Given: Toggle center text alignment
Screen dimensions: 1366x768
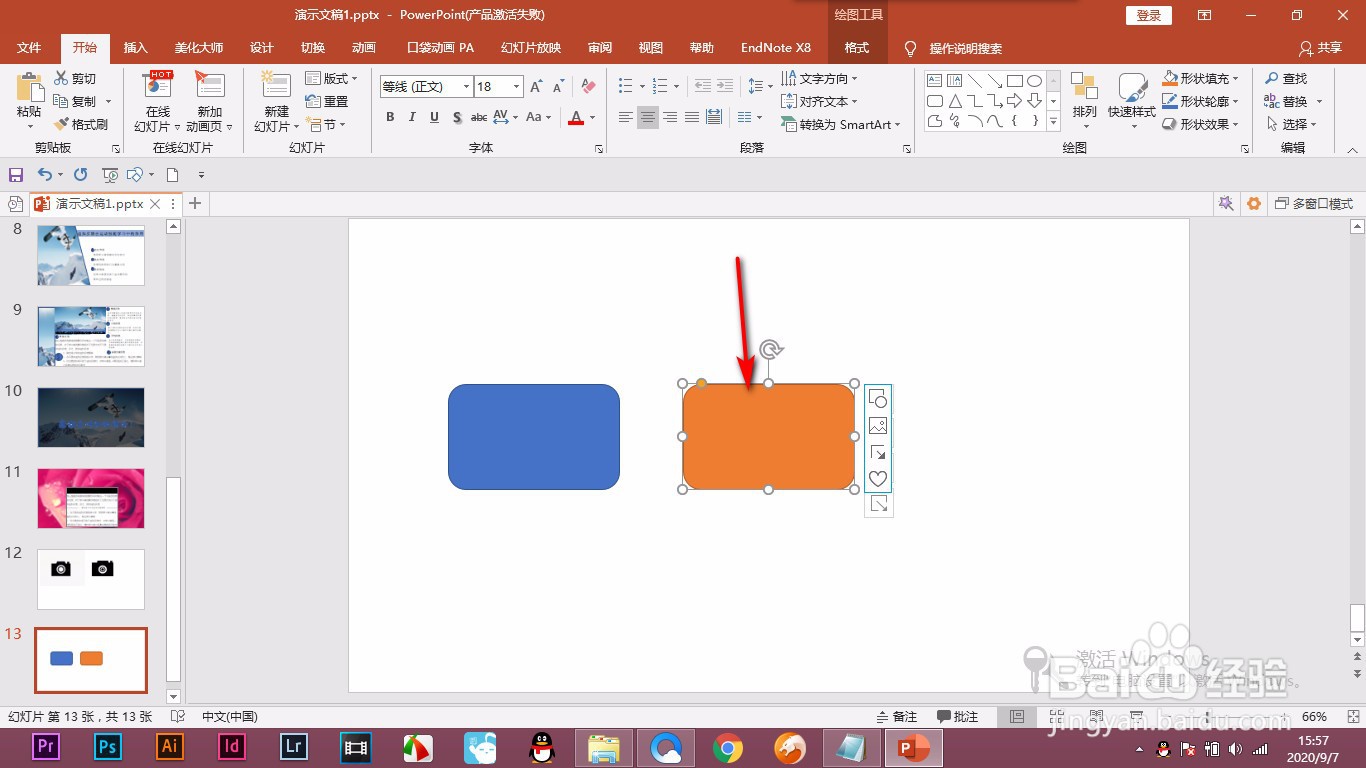Looking at the screenshot, I should pos(648,117).
